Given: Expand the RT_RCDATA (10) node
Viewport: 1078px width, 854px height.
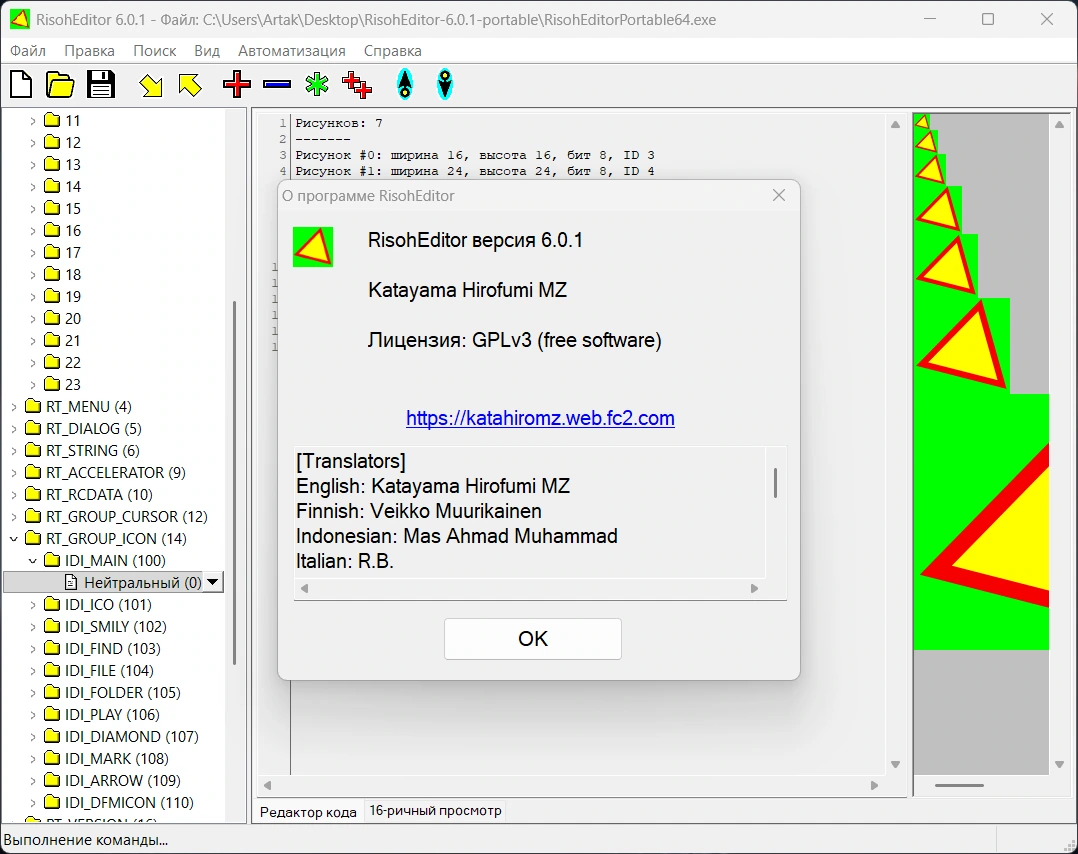Looking at the screenshot, I should 14,494.
